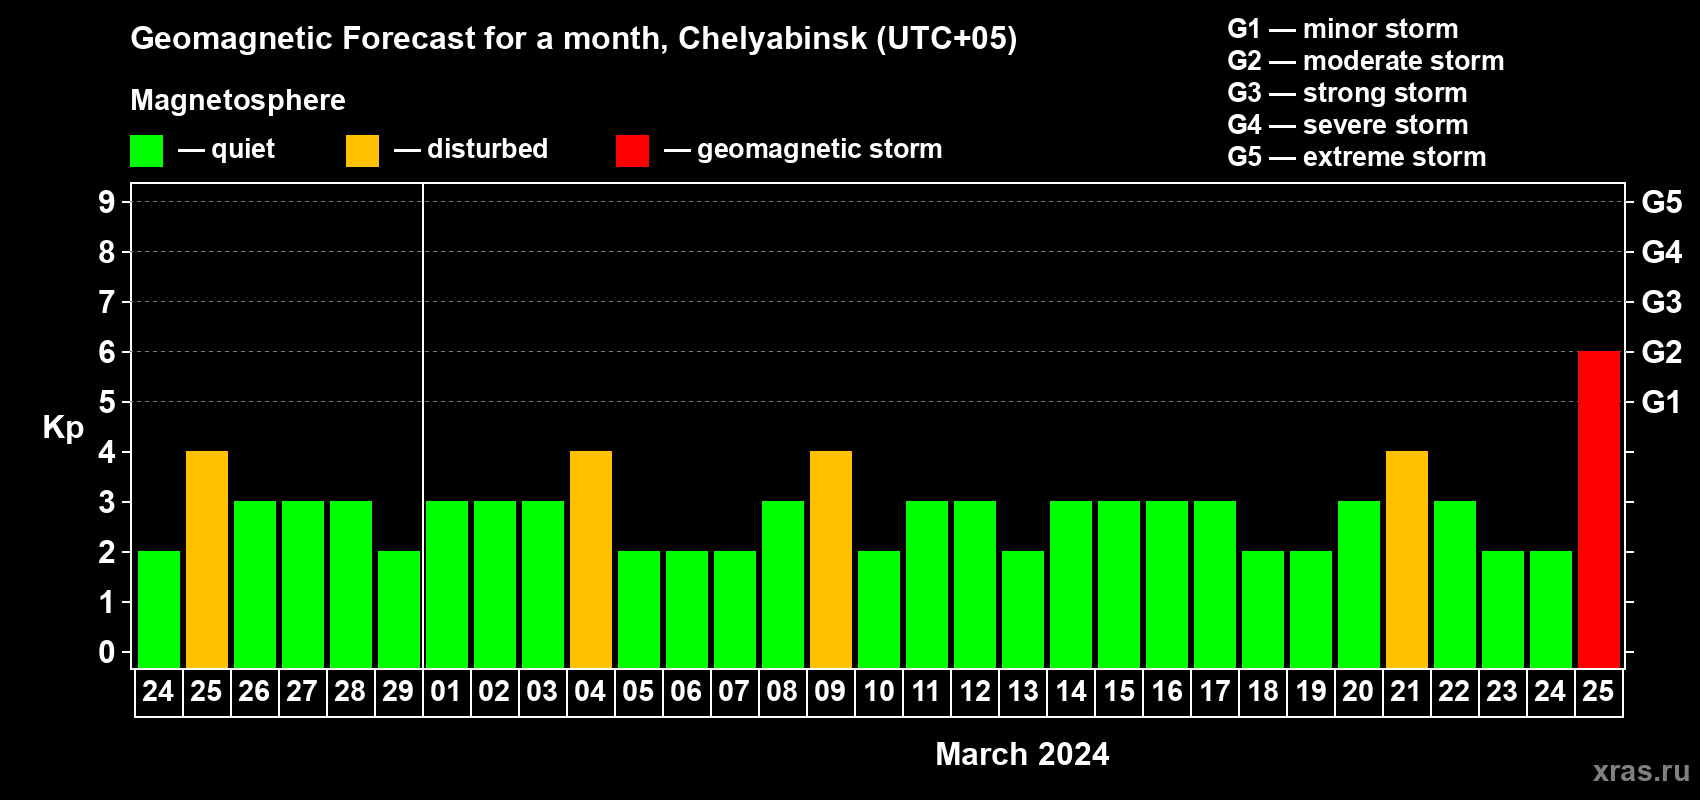The width and height of the screenshot is (1700, 800).
Task: Click date label 18 on the axis
Action: (1262, 692)
